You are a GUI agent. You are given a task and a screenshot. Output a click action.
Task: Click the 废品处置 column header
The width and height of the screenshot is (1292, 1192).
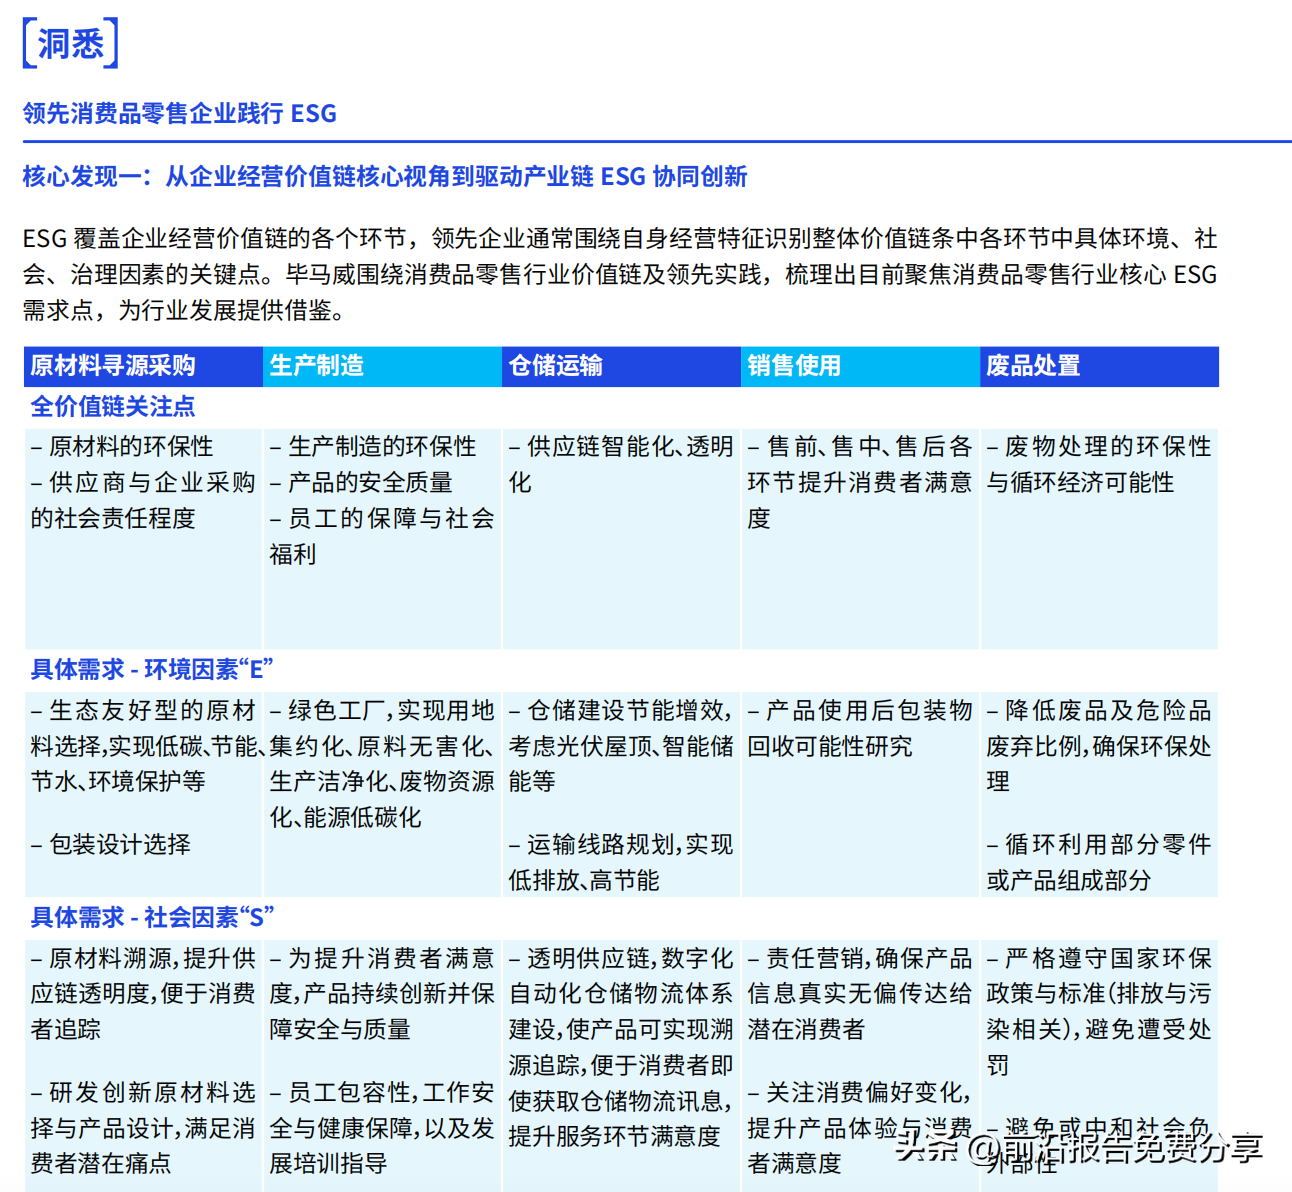click(1030, 366)
